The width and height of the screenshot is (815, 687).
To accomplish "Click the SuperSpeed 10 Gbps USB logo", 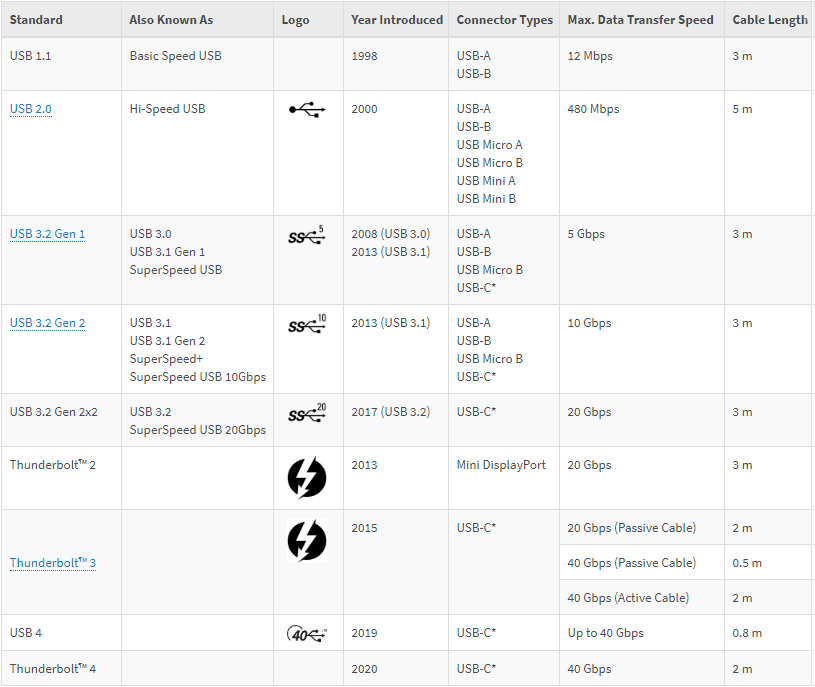I will [x=306, y=325].
